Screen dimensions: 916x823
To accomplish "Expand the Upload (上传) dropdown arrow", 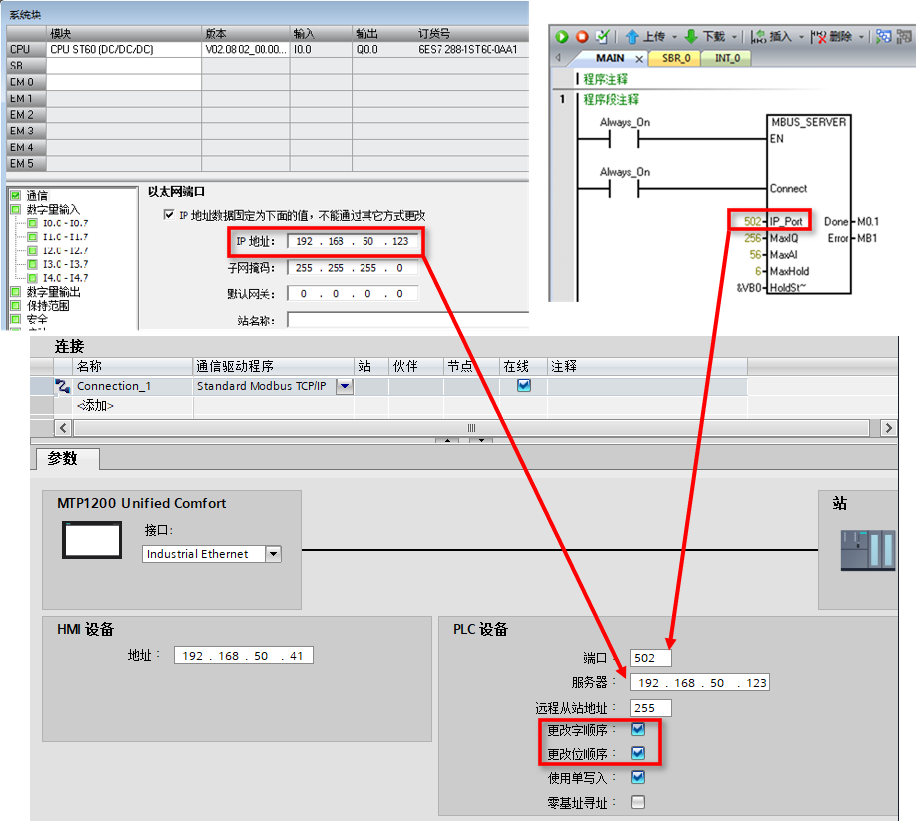I will click(675, 37).
